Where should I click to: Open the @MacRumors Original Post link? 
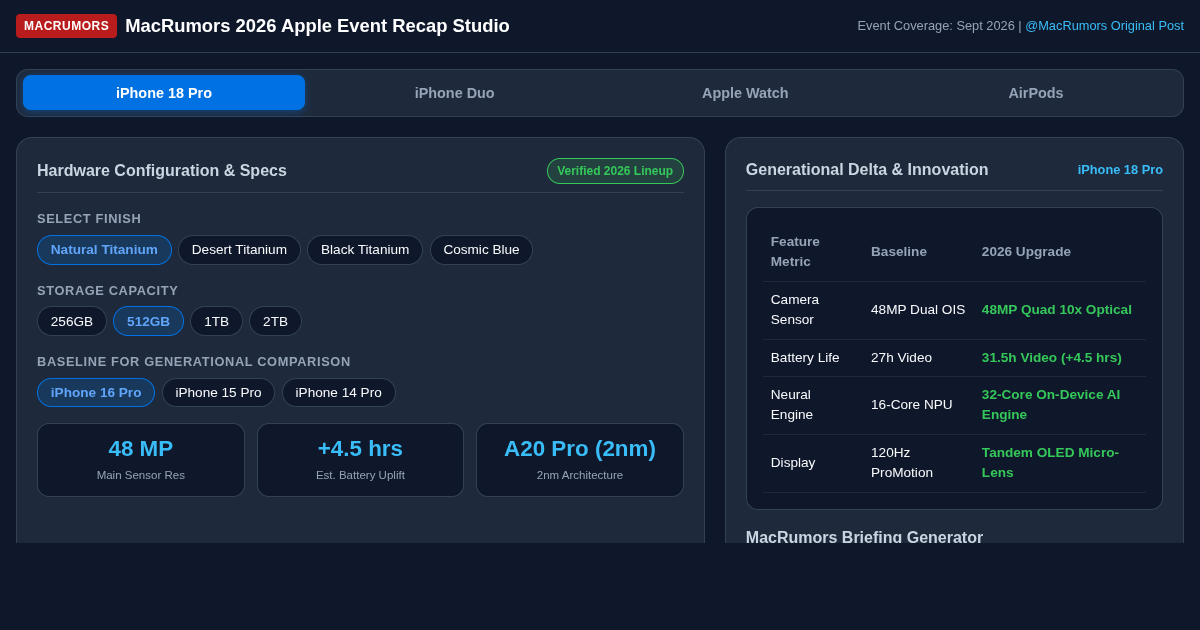coord(1104,26)
